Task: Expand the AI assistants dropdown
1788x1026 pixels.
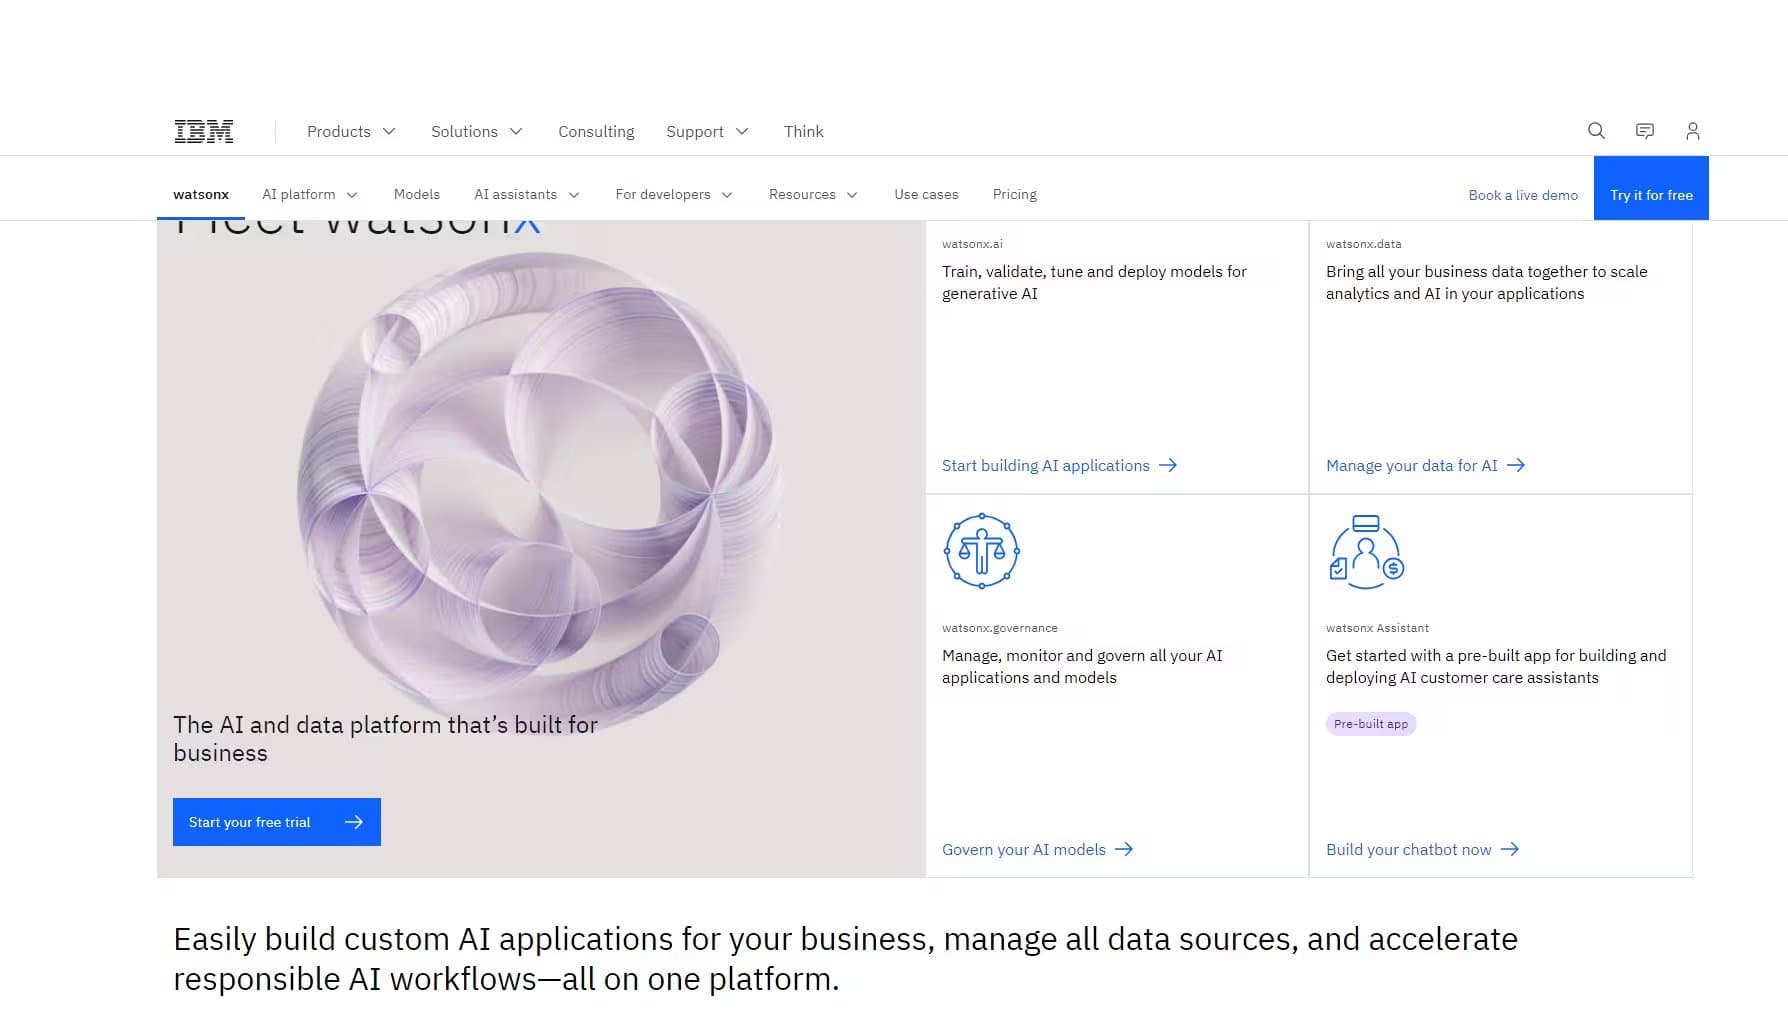Action: point(527,194)
